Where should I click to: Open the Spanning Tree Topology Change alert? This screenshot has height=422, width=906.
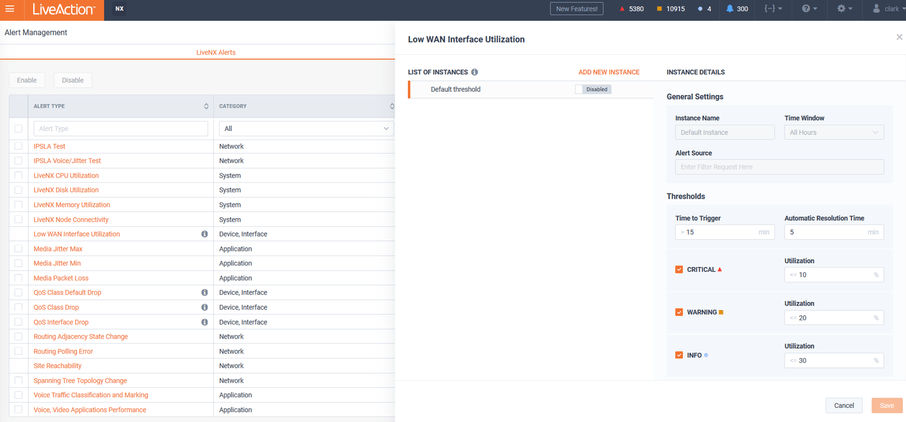(x=80, y=380)
